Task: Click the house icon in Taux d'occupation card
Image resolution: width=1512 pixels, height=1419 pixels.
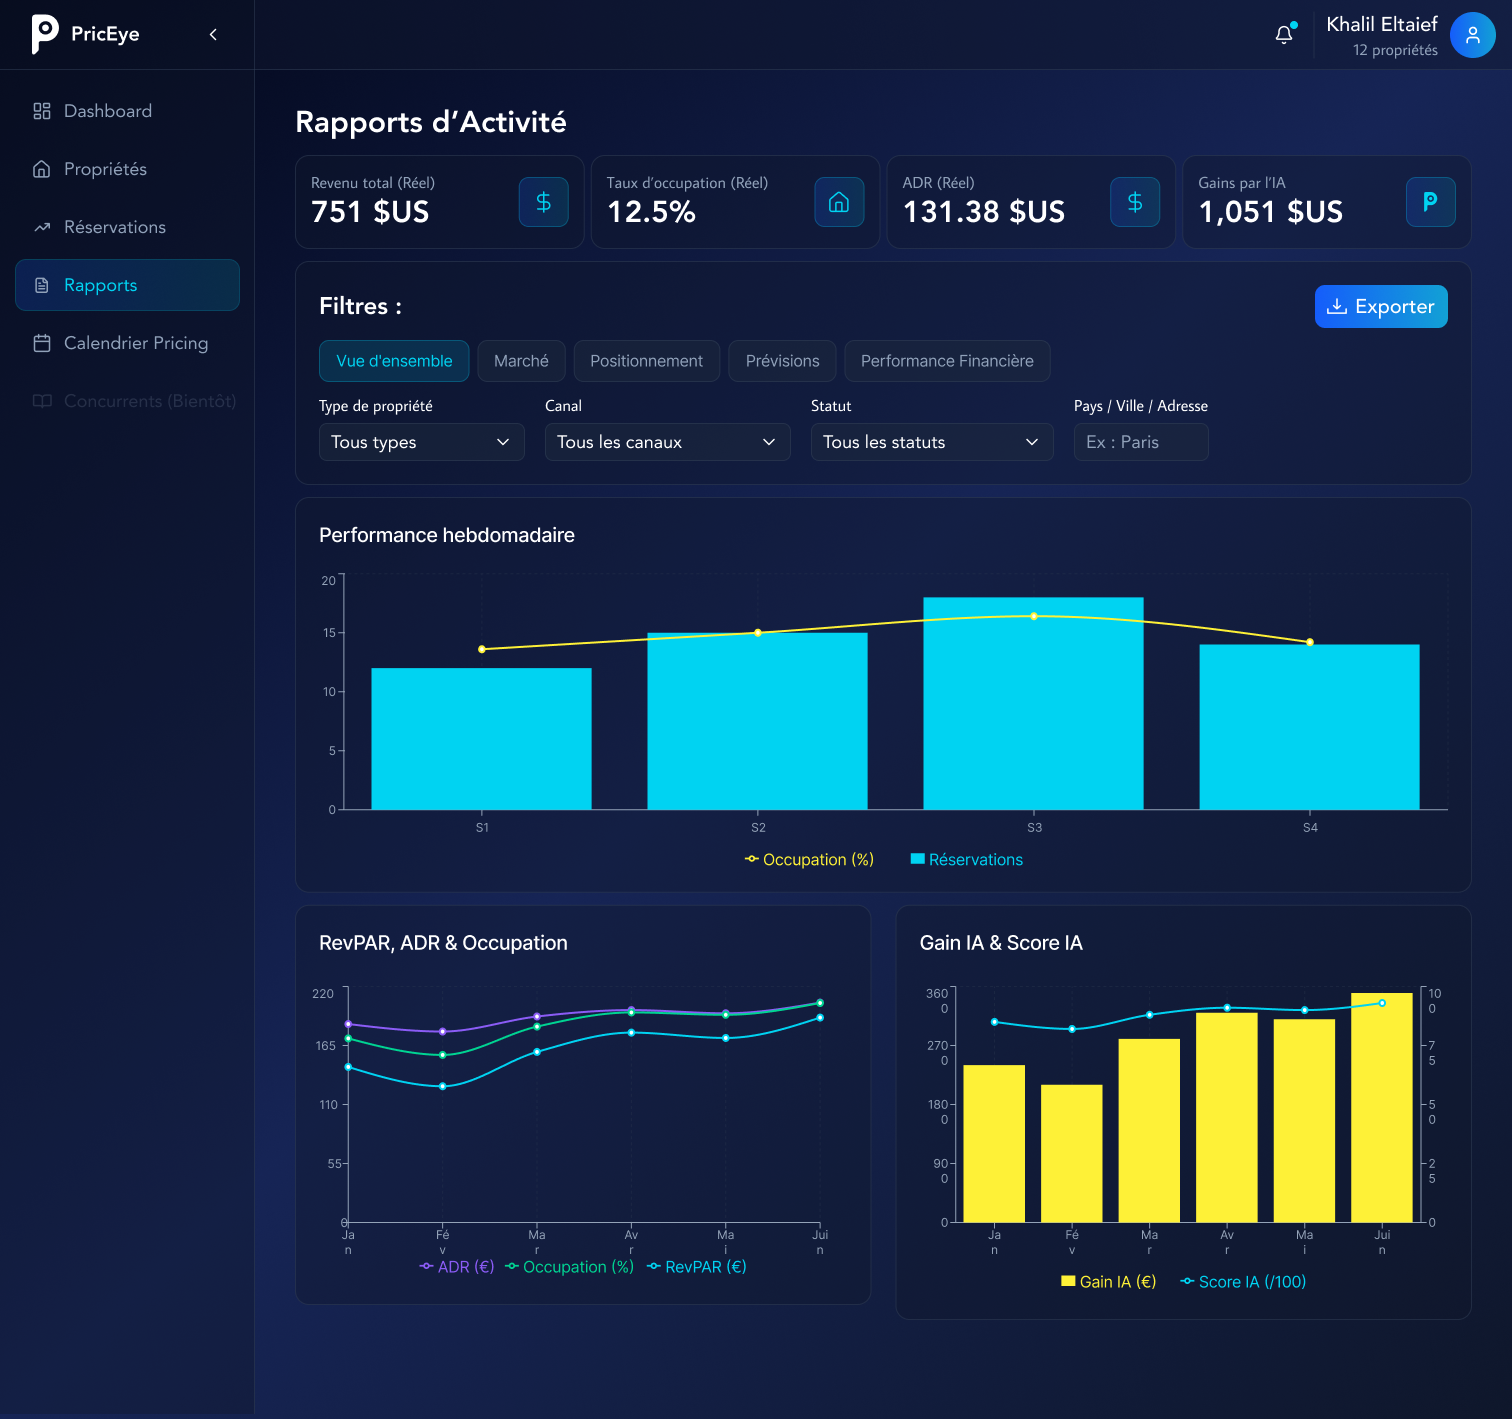Action: pos(839,202)
